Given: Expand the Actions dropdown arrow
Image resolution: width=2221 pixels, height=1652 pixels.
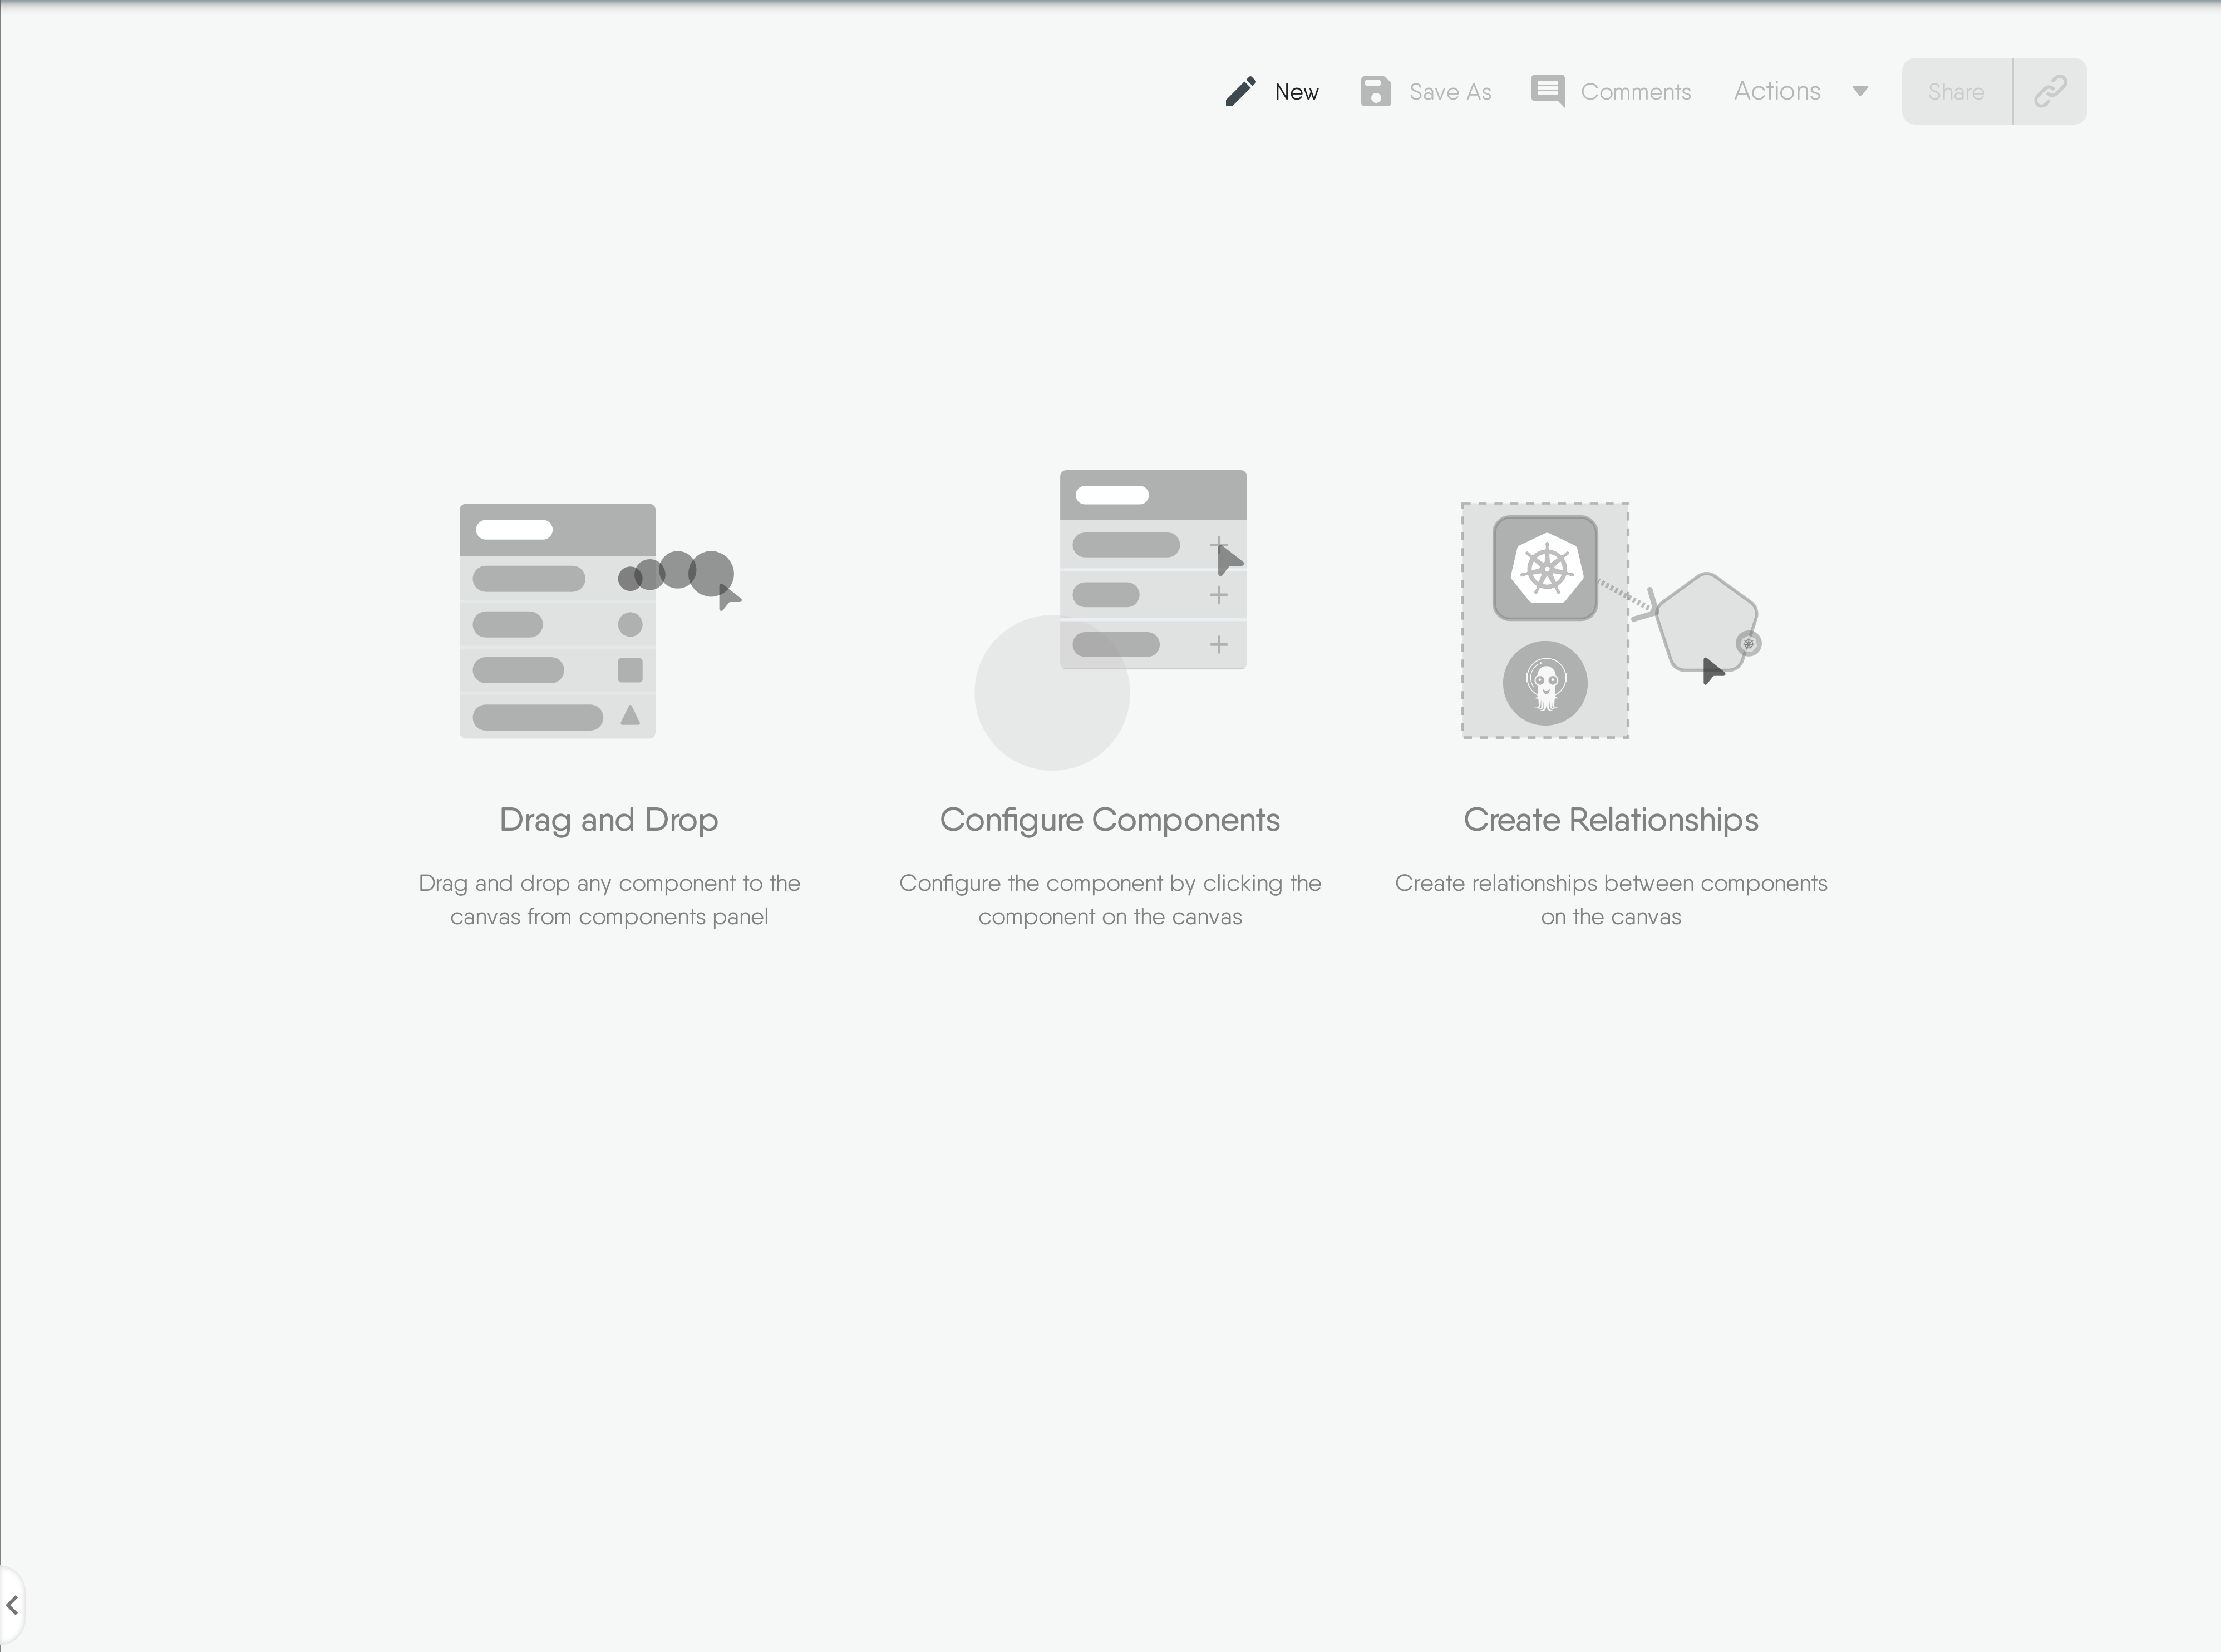Looking at the screenshot, I should click(x=1860, y=91).
